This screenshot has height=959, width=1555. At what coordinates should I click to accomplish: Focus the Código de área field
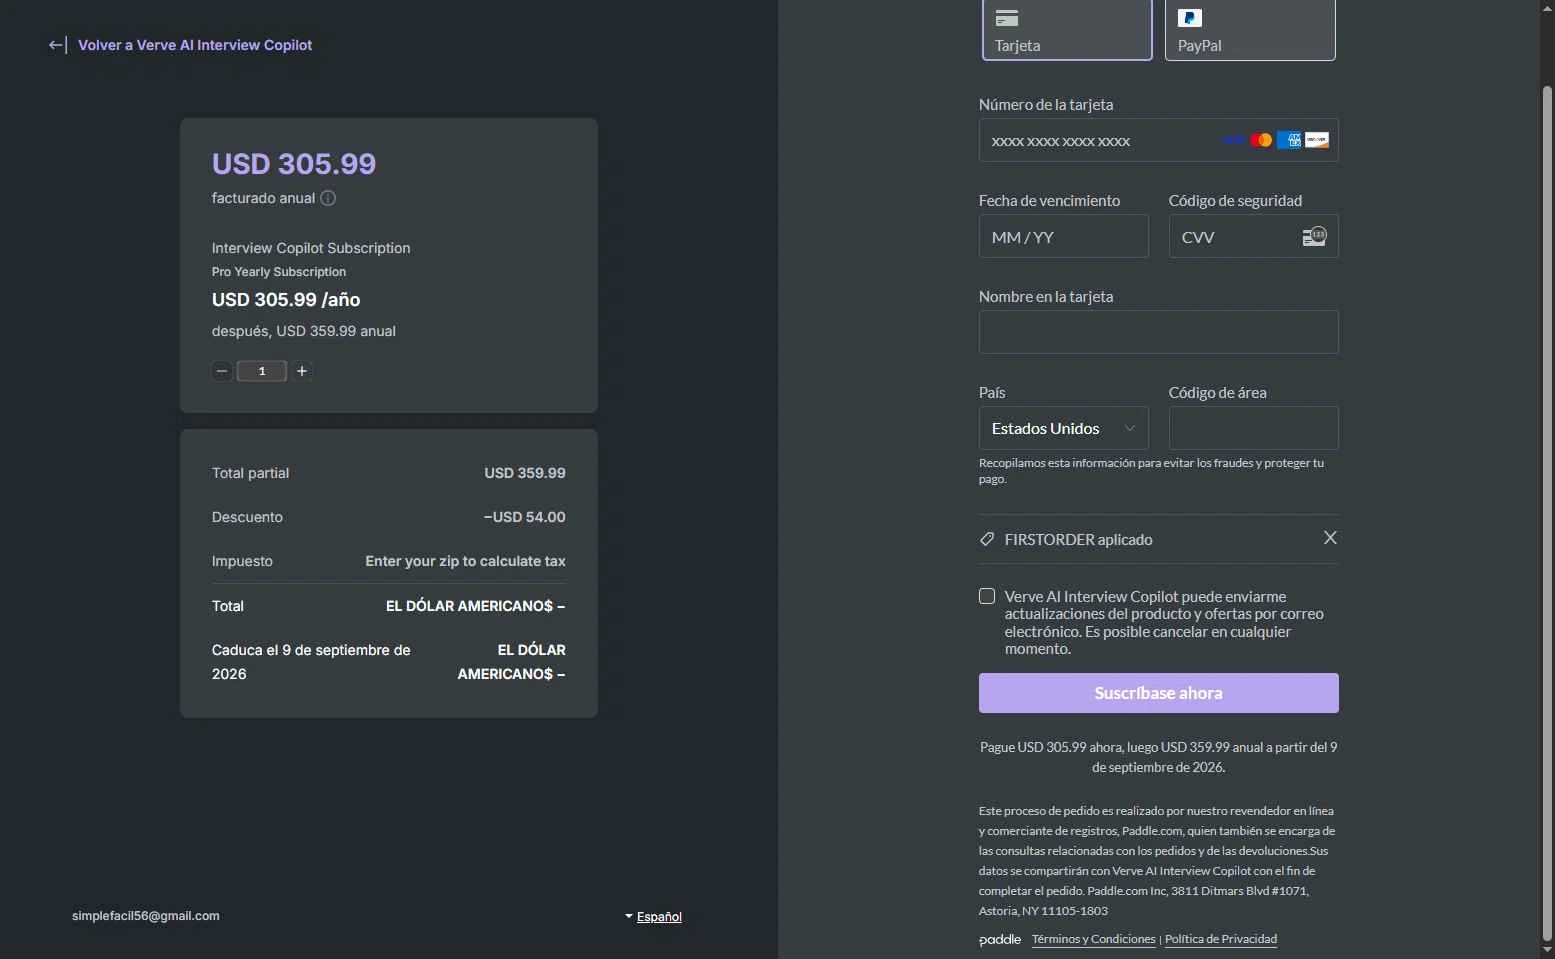coord(1253,428)
